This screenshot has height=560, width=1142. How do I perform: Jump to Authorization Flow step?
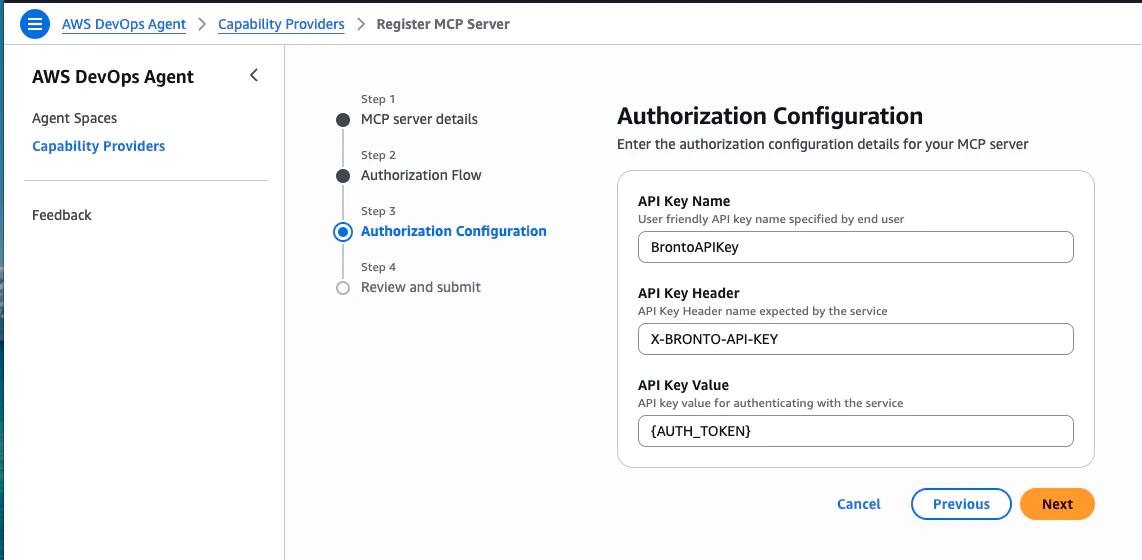click(x=421, y=176)
